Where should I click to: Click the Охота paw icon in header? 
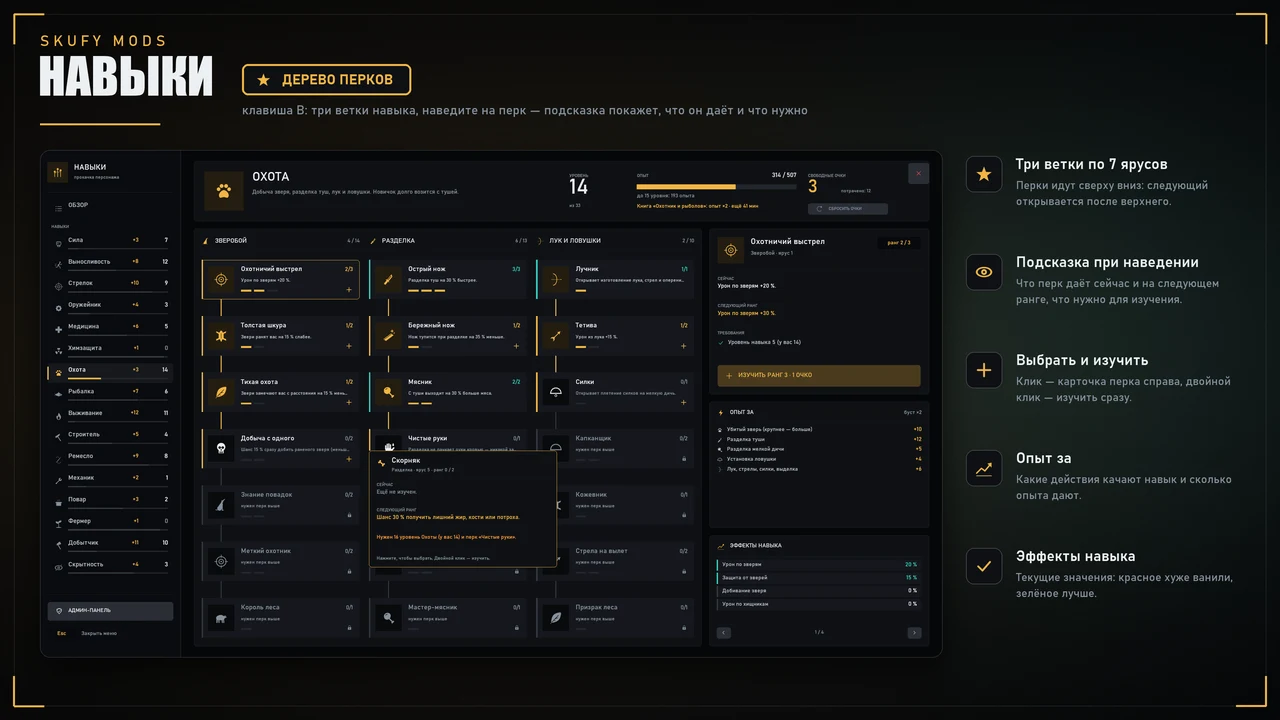tap(224, 191)
